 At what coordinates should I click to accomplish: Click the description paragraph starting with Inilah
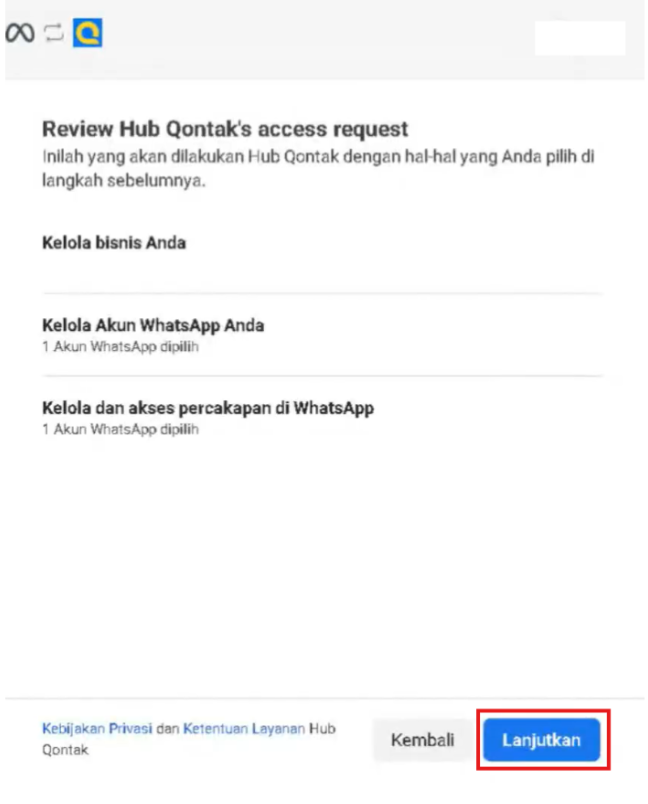pos(318,168)
